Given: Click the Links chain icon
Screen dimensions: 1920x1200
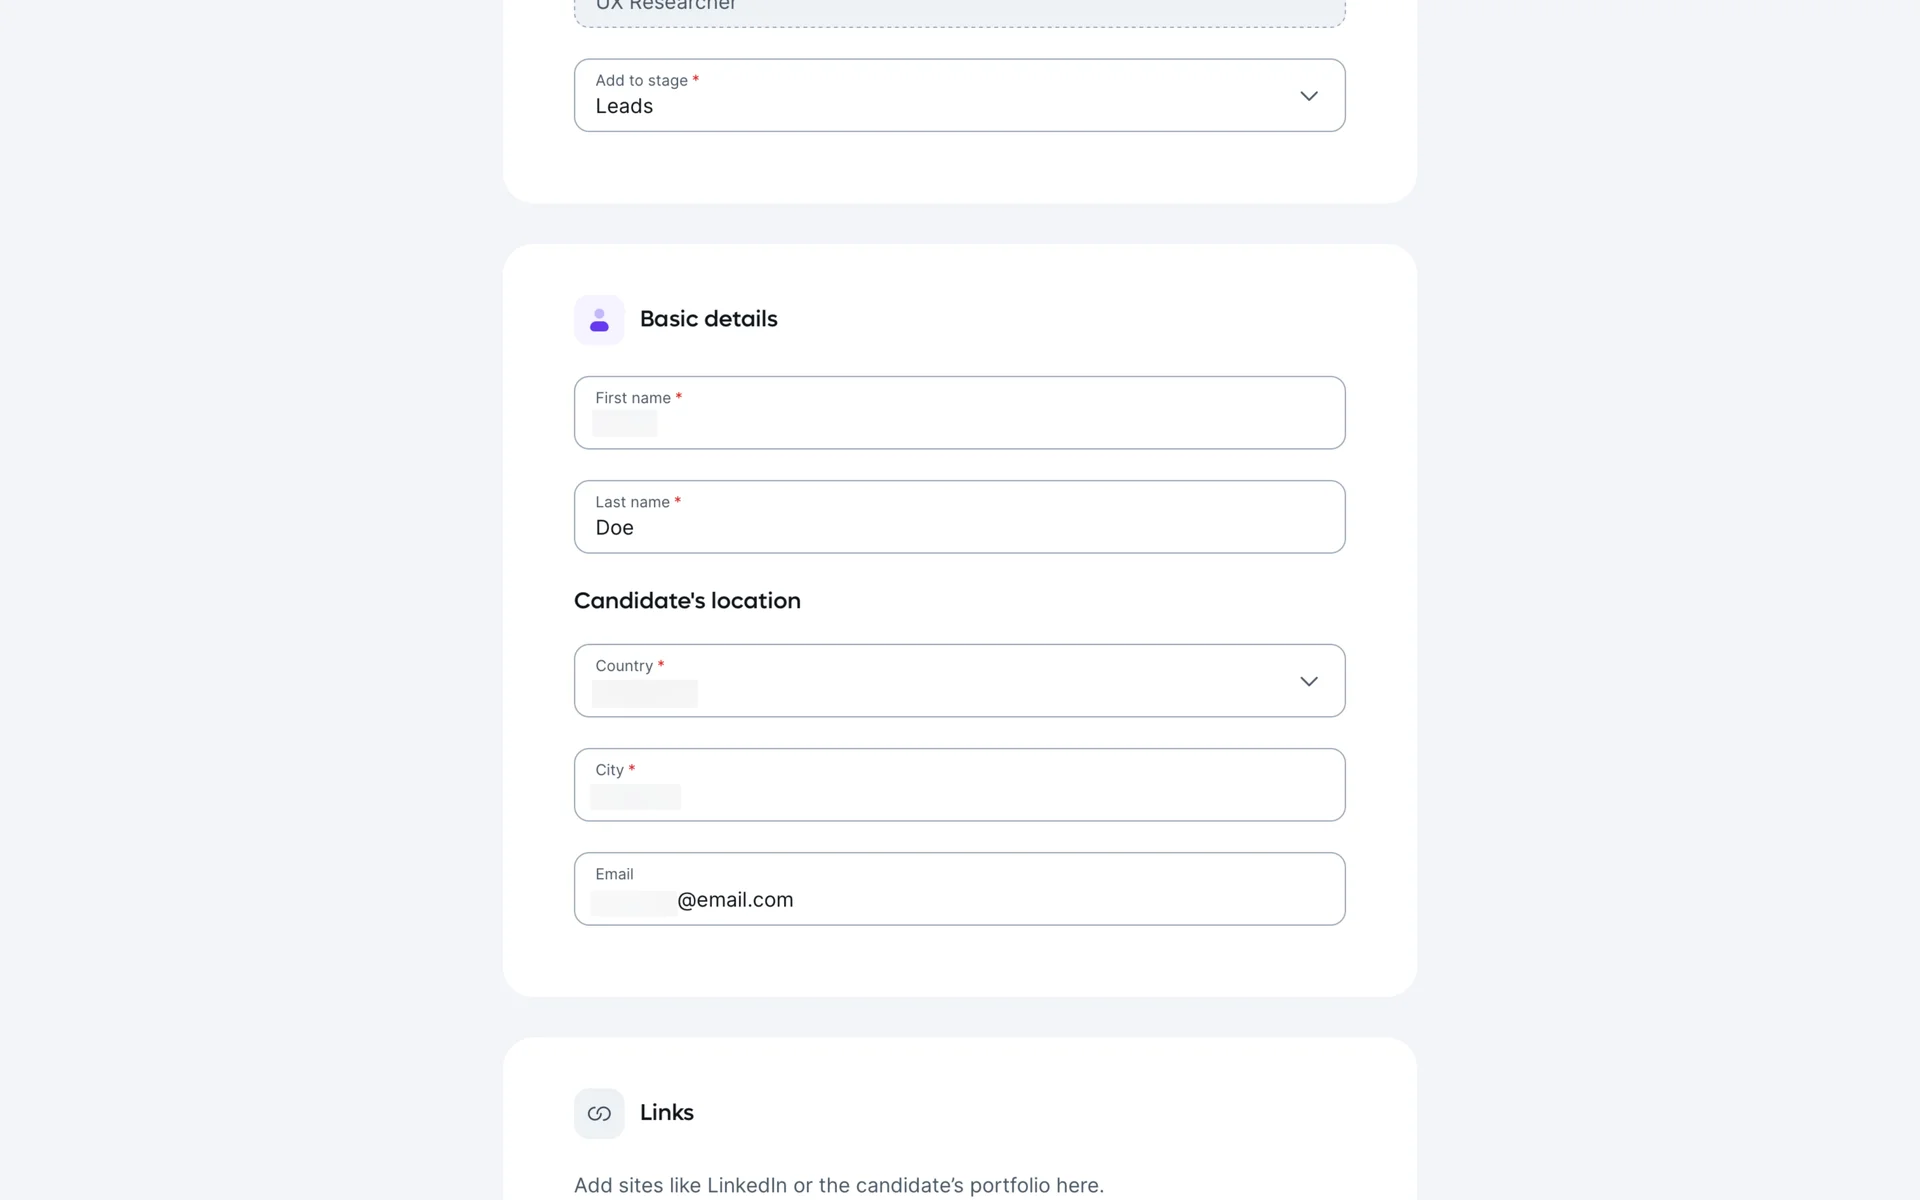Looking at the screenshot, I should (x=599, y=1113).
